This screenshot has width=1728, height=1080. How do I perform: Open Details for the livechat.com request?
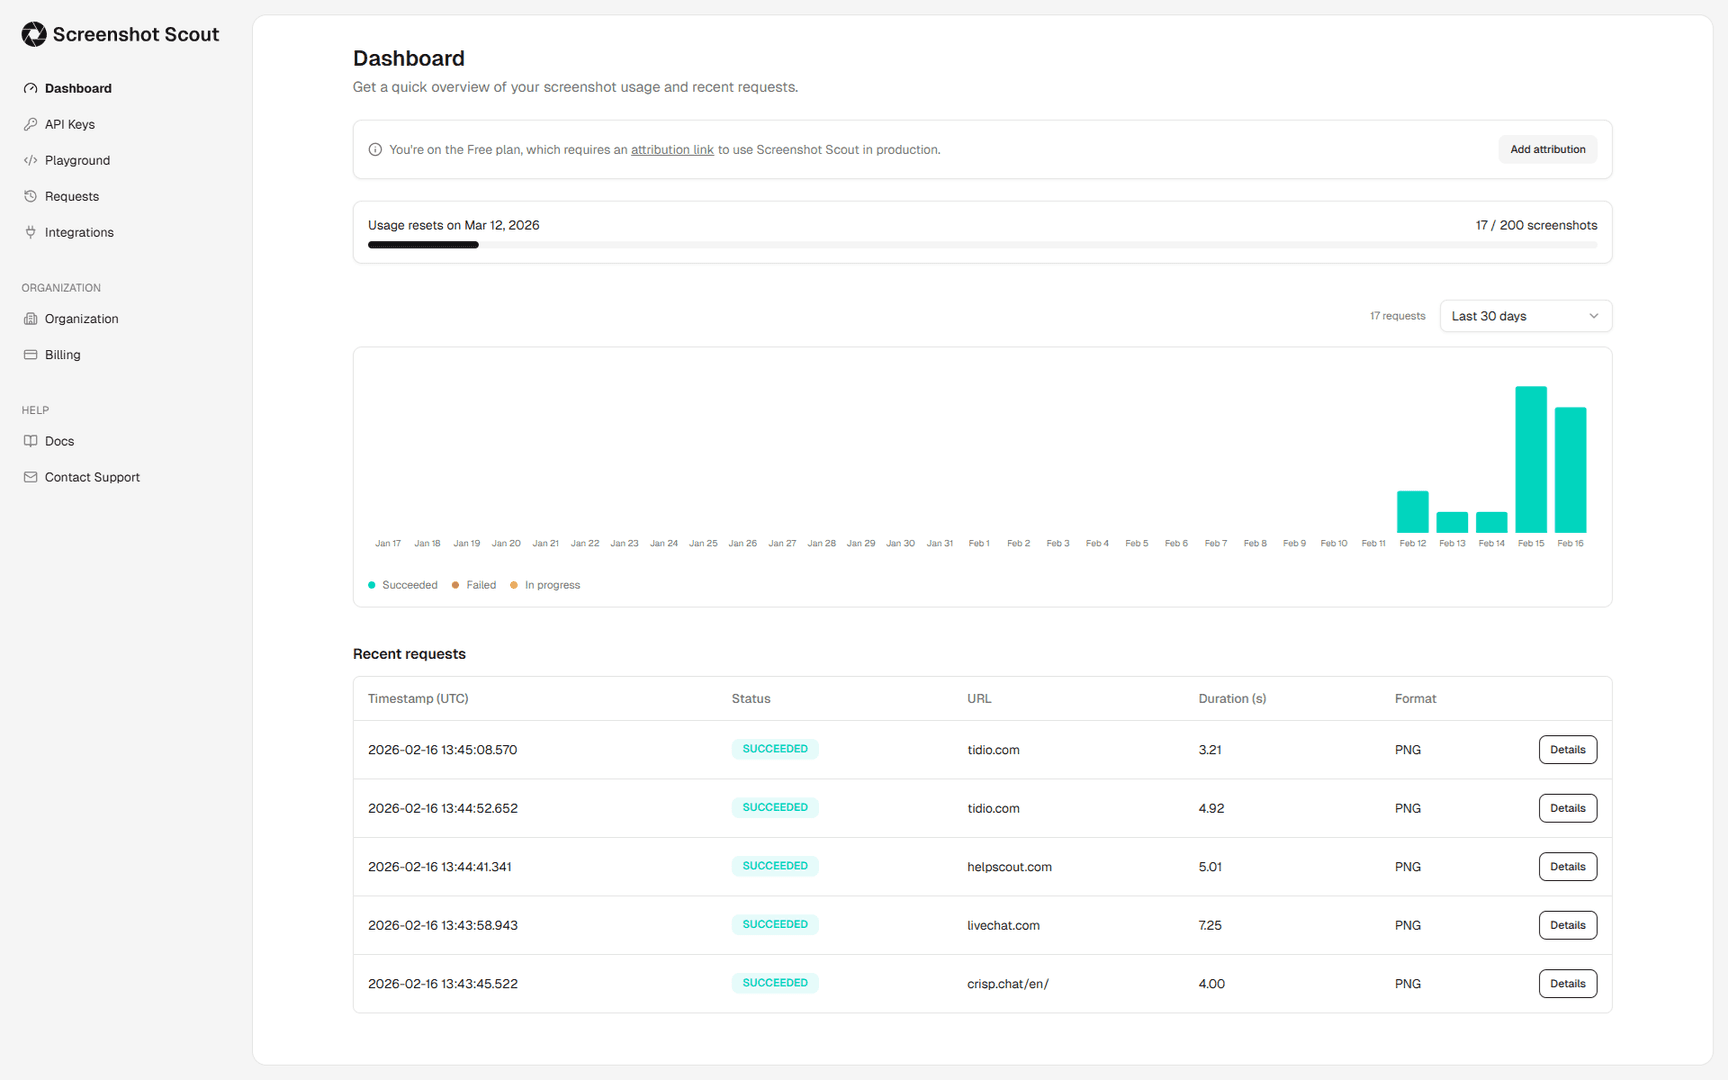[x=1567, y=925]
